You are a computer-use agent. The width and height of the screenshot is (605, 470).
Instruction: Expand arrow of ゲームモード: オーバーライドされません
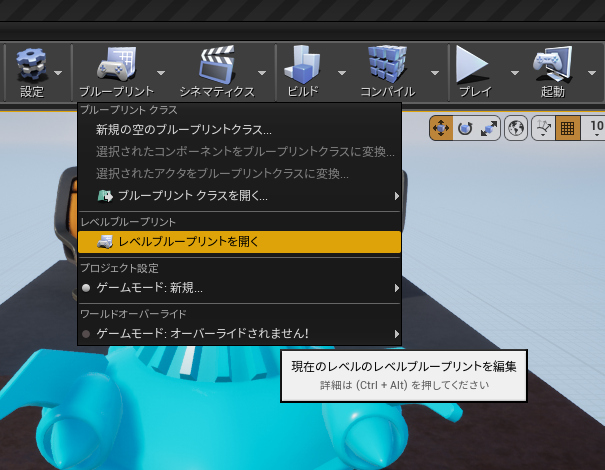tap(397, 334)
